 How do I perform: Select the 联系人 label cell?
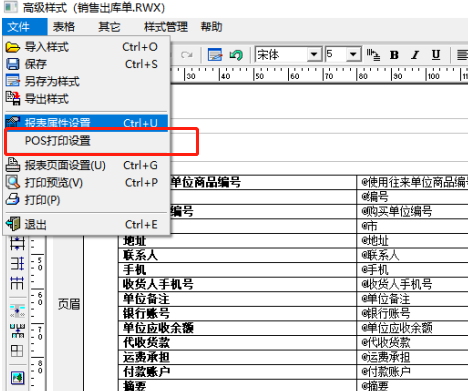tap(238, 255)
